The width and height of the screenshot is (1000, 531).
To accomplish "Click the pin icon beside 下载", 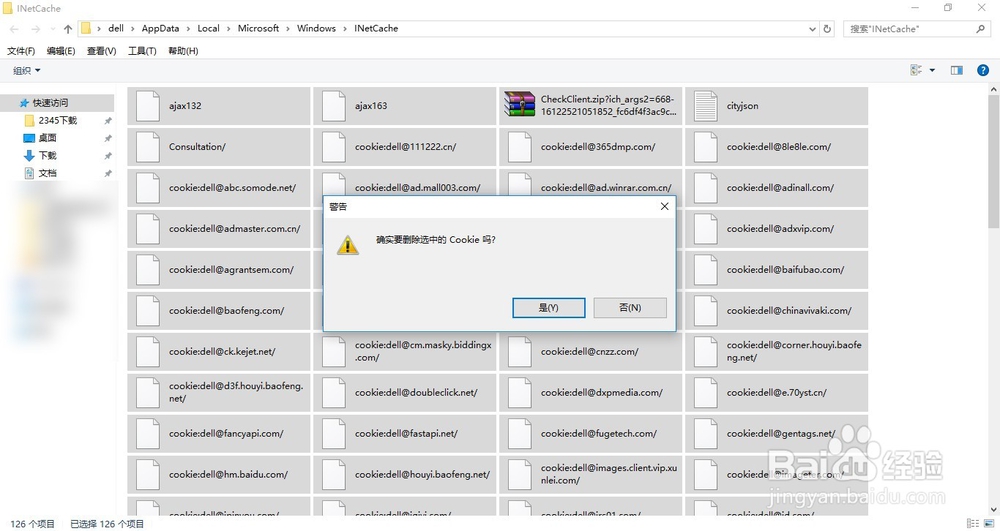I will [108, 156].
